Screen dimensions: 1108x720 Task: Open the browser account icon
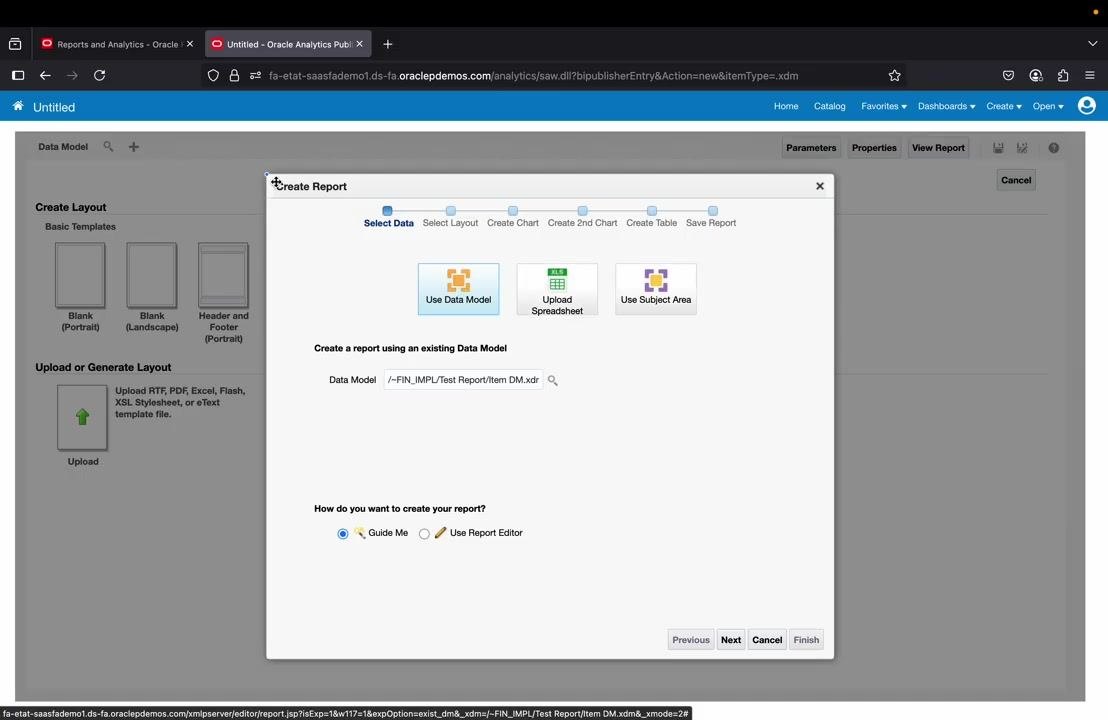point(1036,75)
